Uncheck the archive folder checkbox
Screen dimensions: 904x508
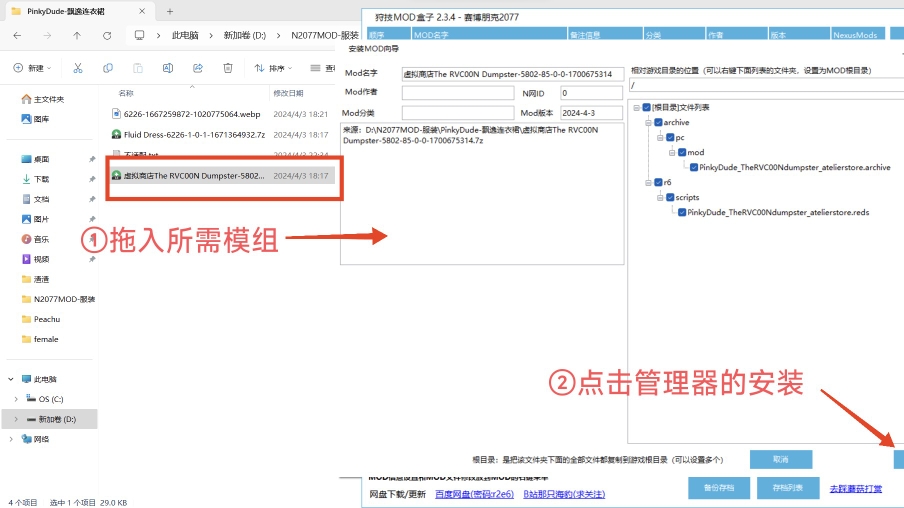click(x=657, y=122)
